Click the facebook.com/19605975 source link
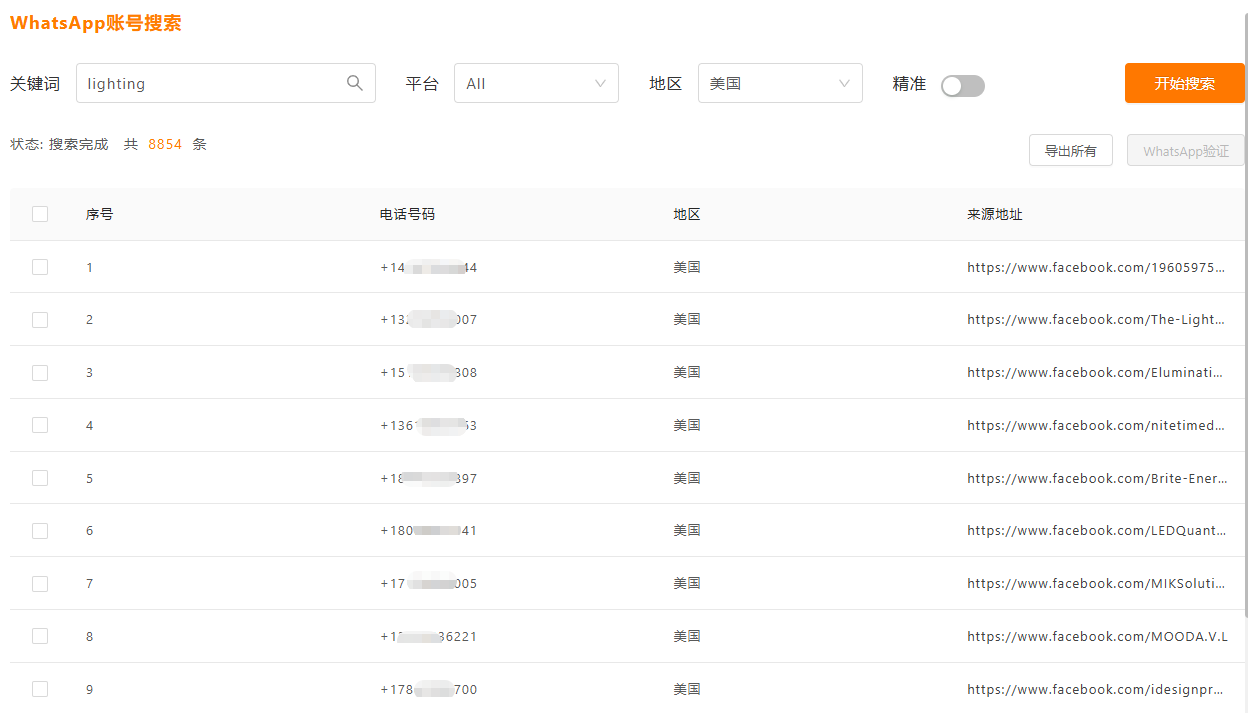The image size is (1248, 713). pos(1096,267)
